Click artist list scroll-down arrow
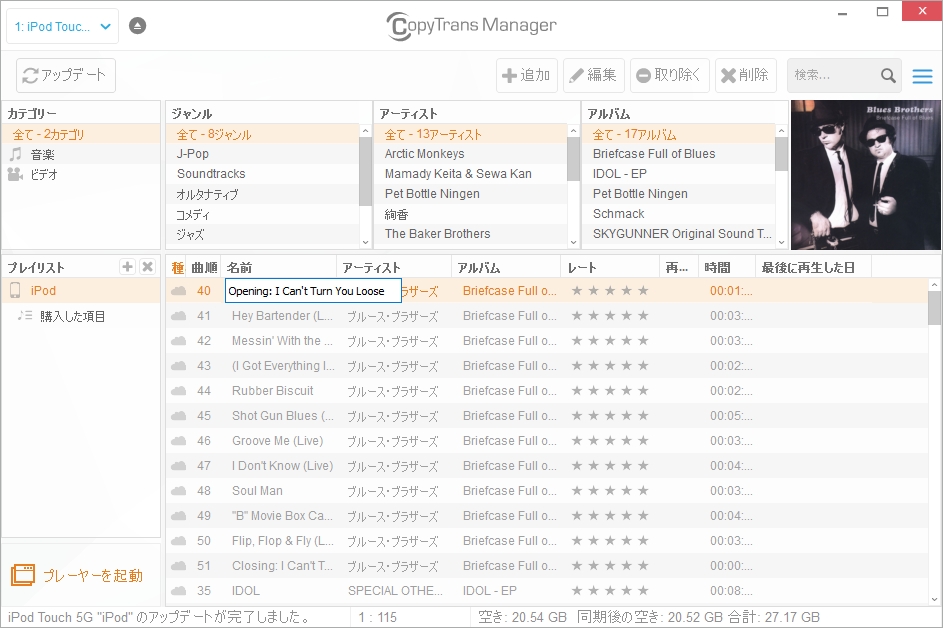This screenshot has height=628, width=943. 573,242
